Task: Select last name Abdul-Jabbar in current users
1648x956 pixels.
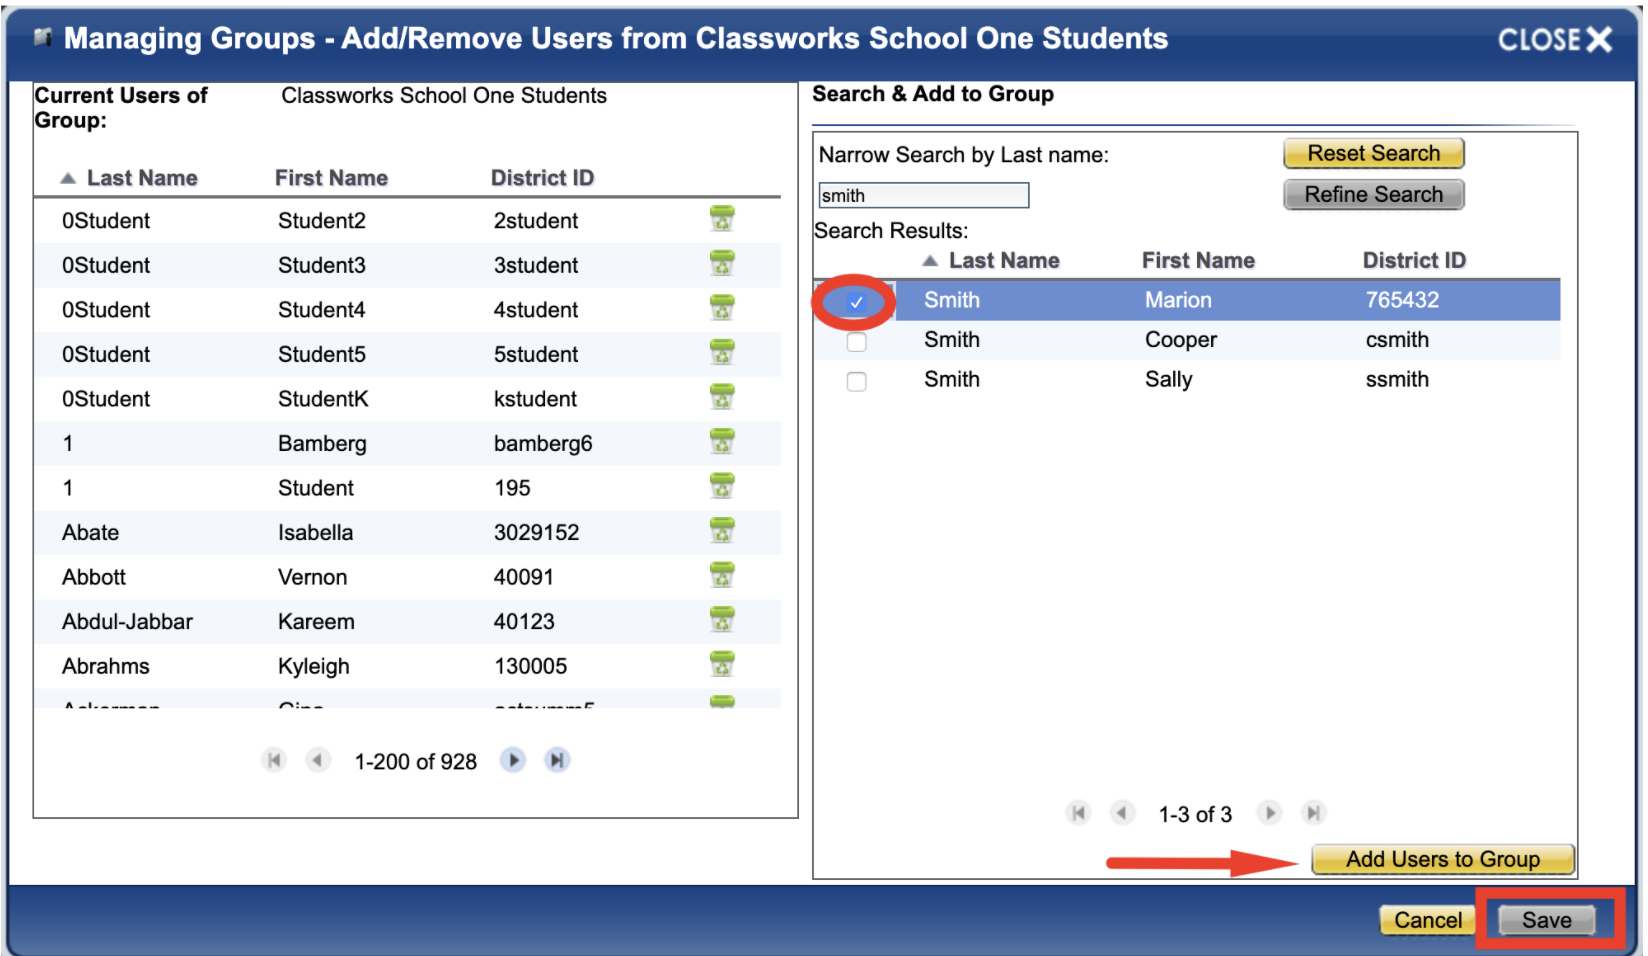Action: tap(127, 622)
